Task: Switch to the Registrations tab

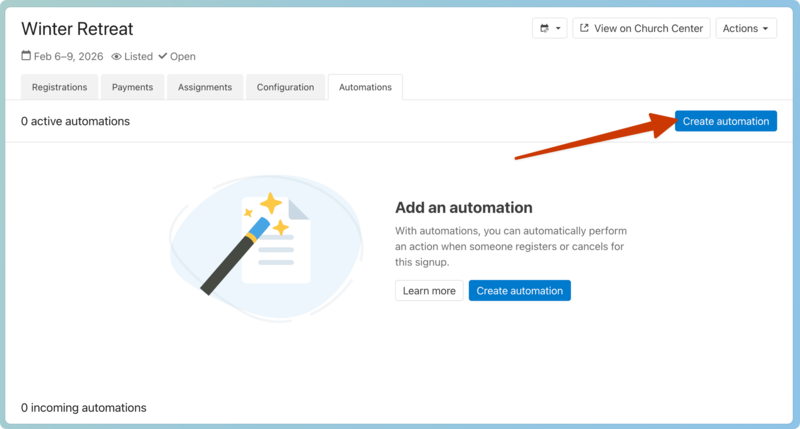Action: 59,87
